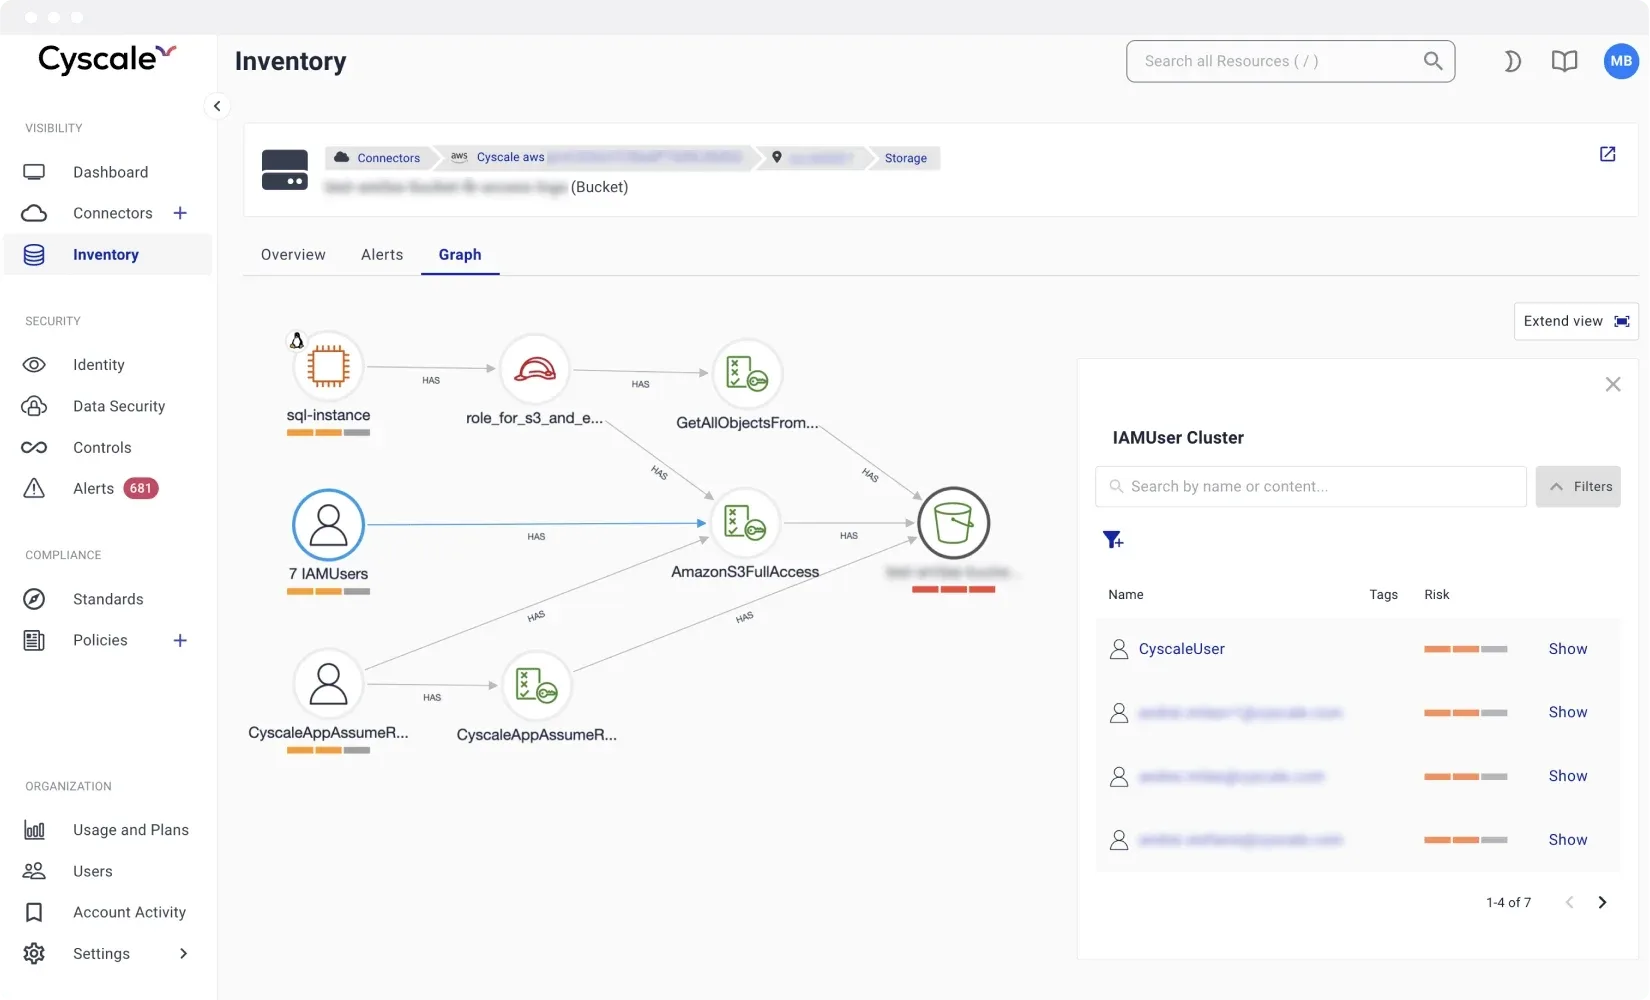
Task: Select Identity in the Security section
Action: click(99, 364)
